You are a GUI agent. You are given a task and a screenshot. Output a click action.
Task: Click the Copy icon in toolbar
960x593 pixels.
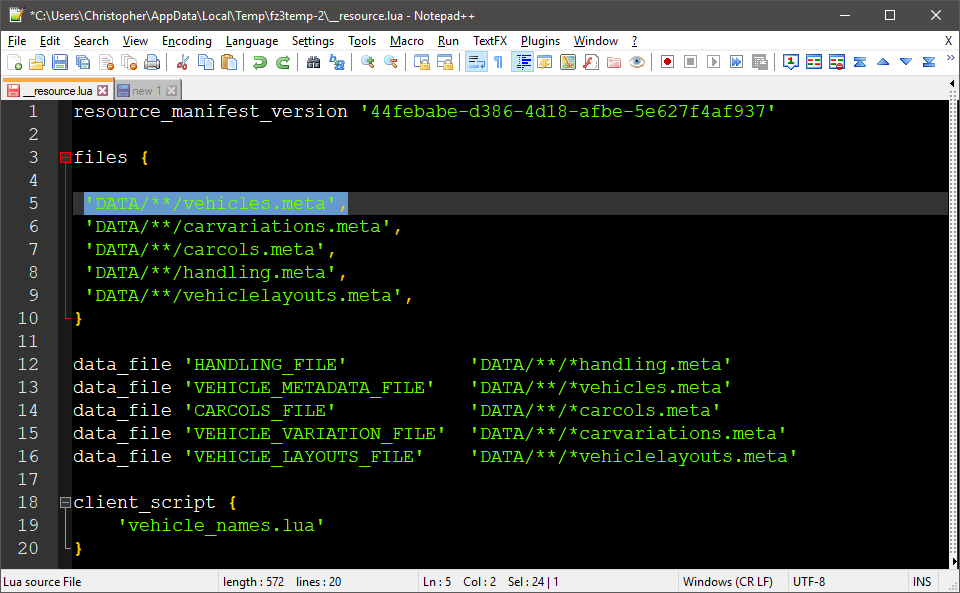206,62
